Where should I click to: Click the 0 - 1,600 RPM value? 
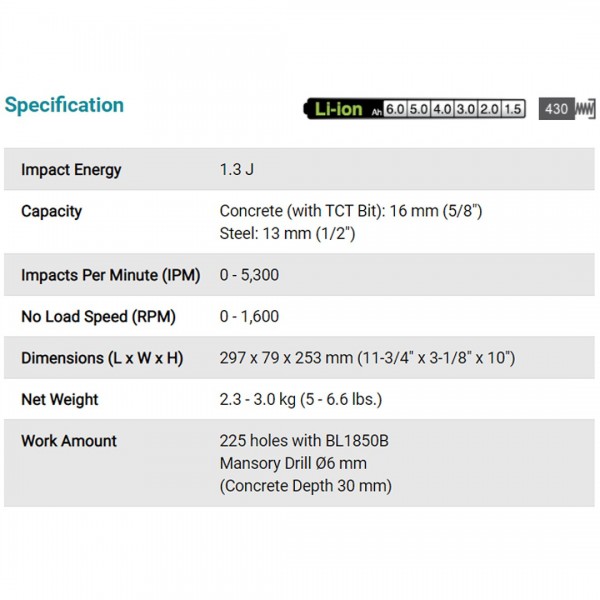[x=249, y=316]
